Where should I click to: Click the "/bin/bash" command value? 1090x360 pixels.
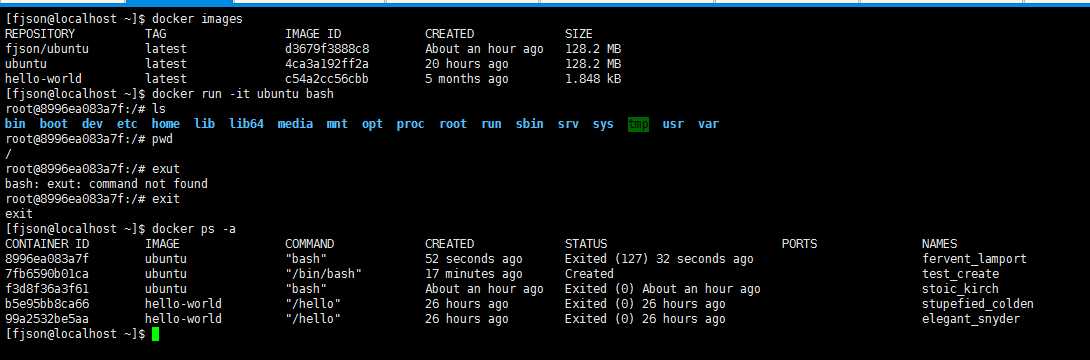tap(323, 274)
